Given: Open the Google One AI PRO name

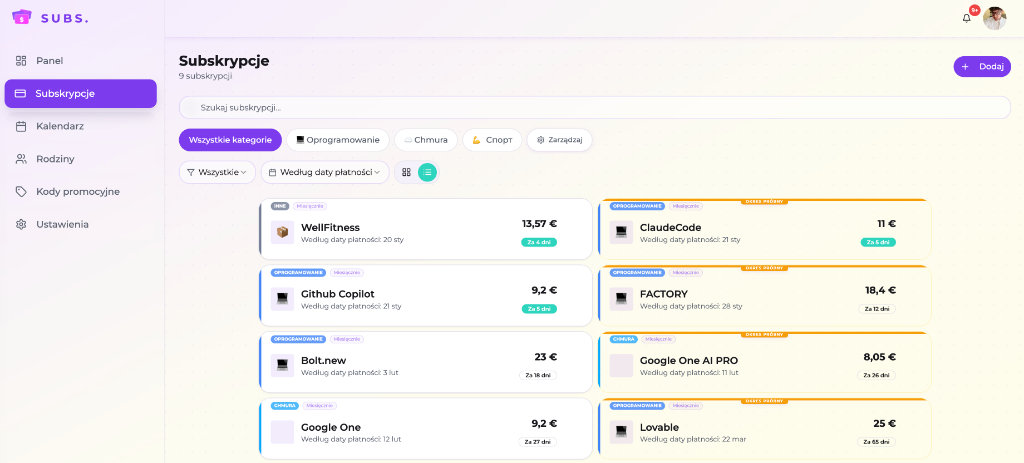Looking at the screenshot, I should (x=689, y=360).
